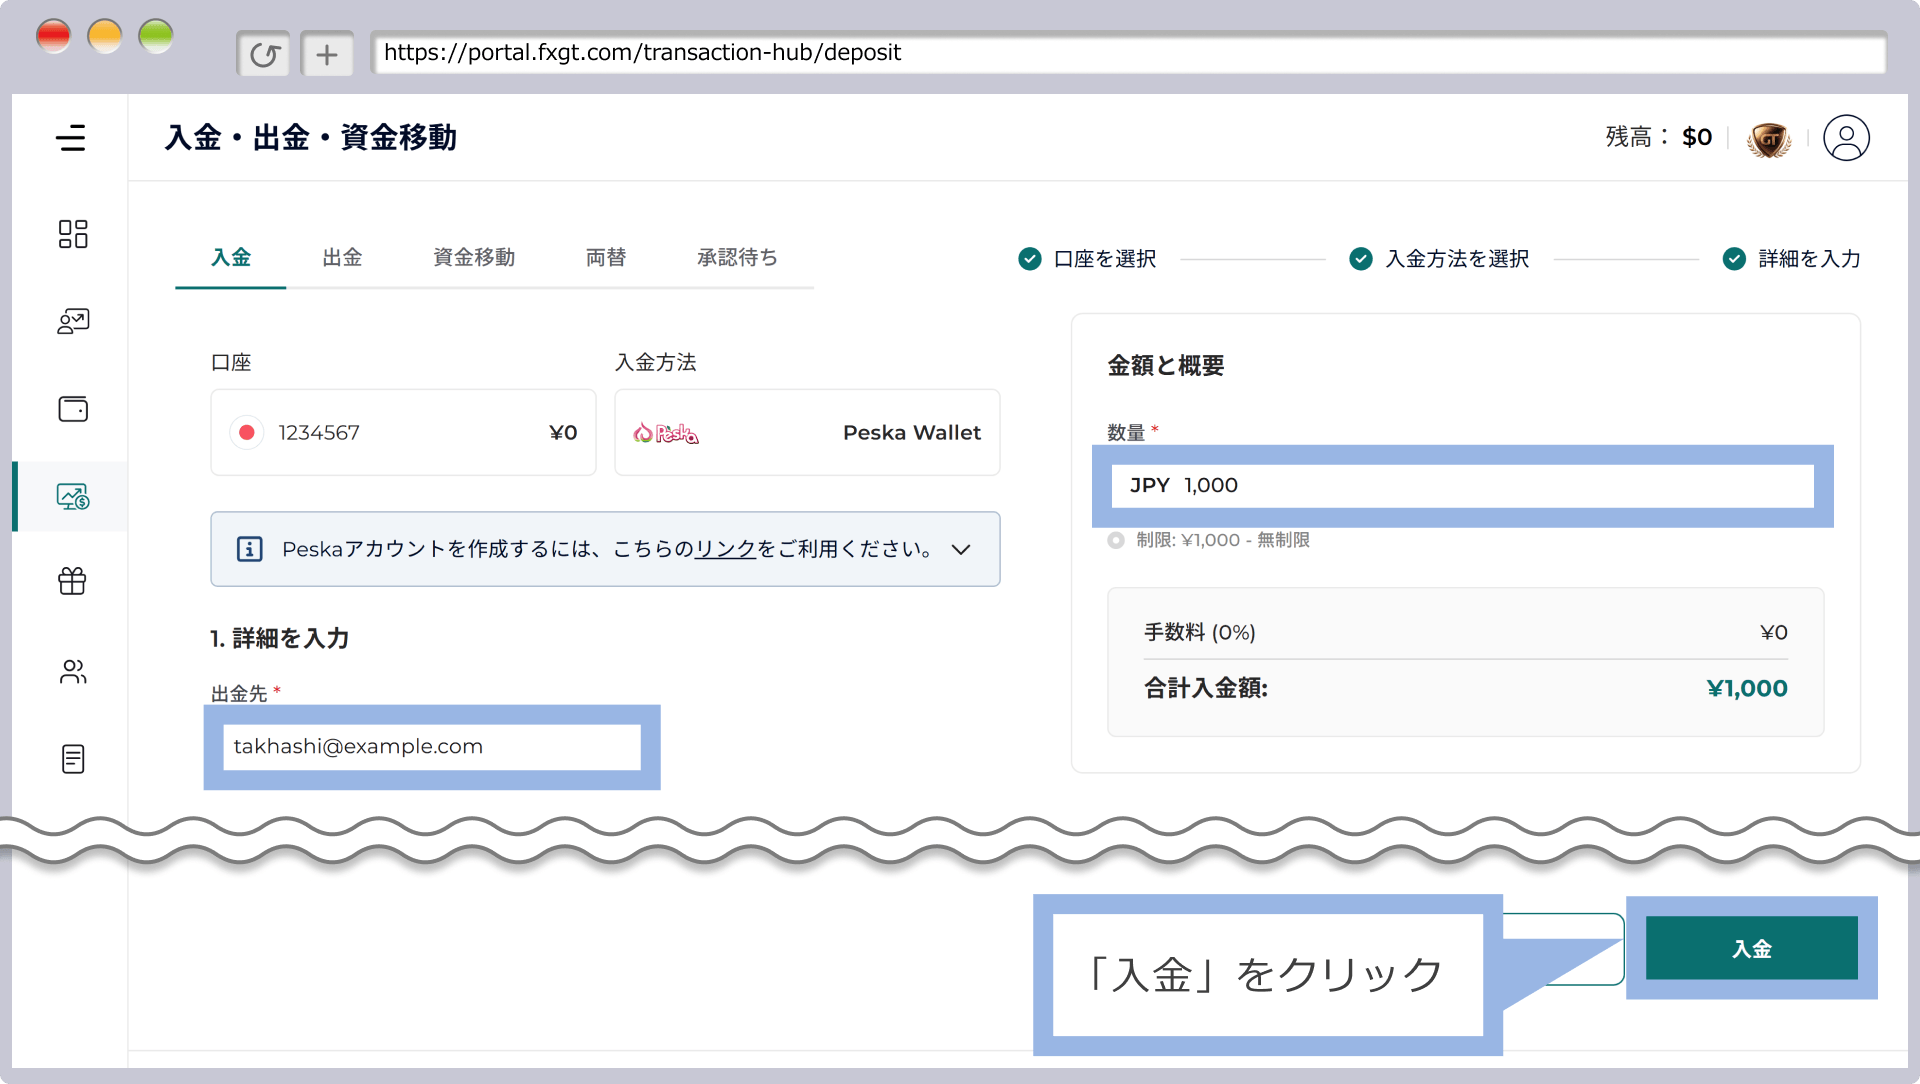Click the 詳細を入力 step indicator
Image resolution: width=1920 pixels, height=1084 pixels.
(x=1791, y=259)
